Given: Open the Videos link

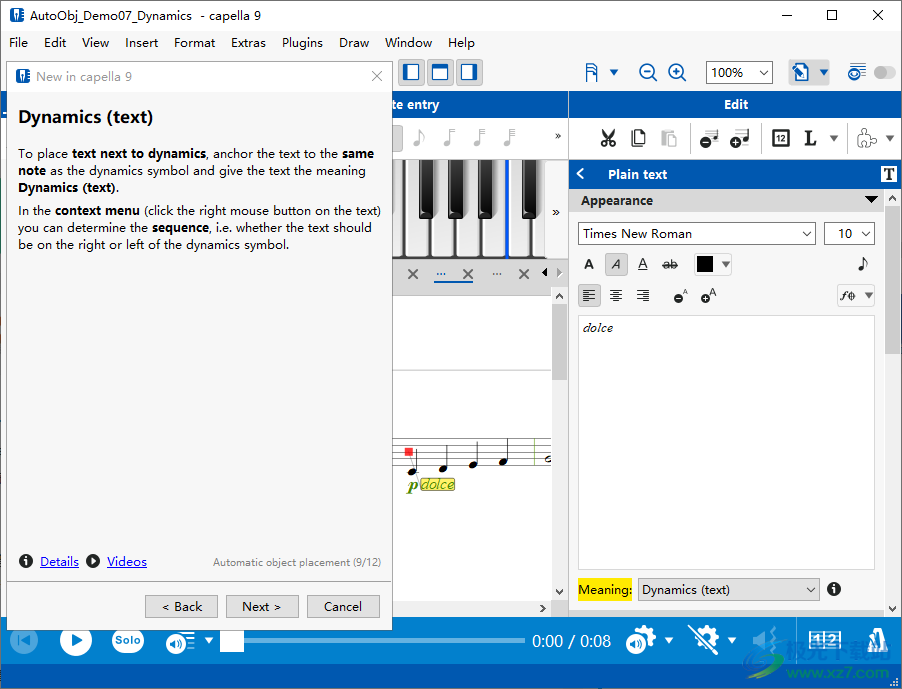Looking at the screenshot, I should [x=127, y=562].
